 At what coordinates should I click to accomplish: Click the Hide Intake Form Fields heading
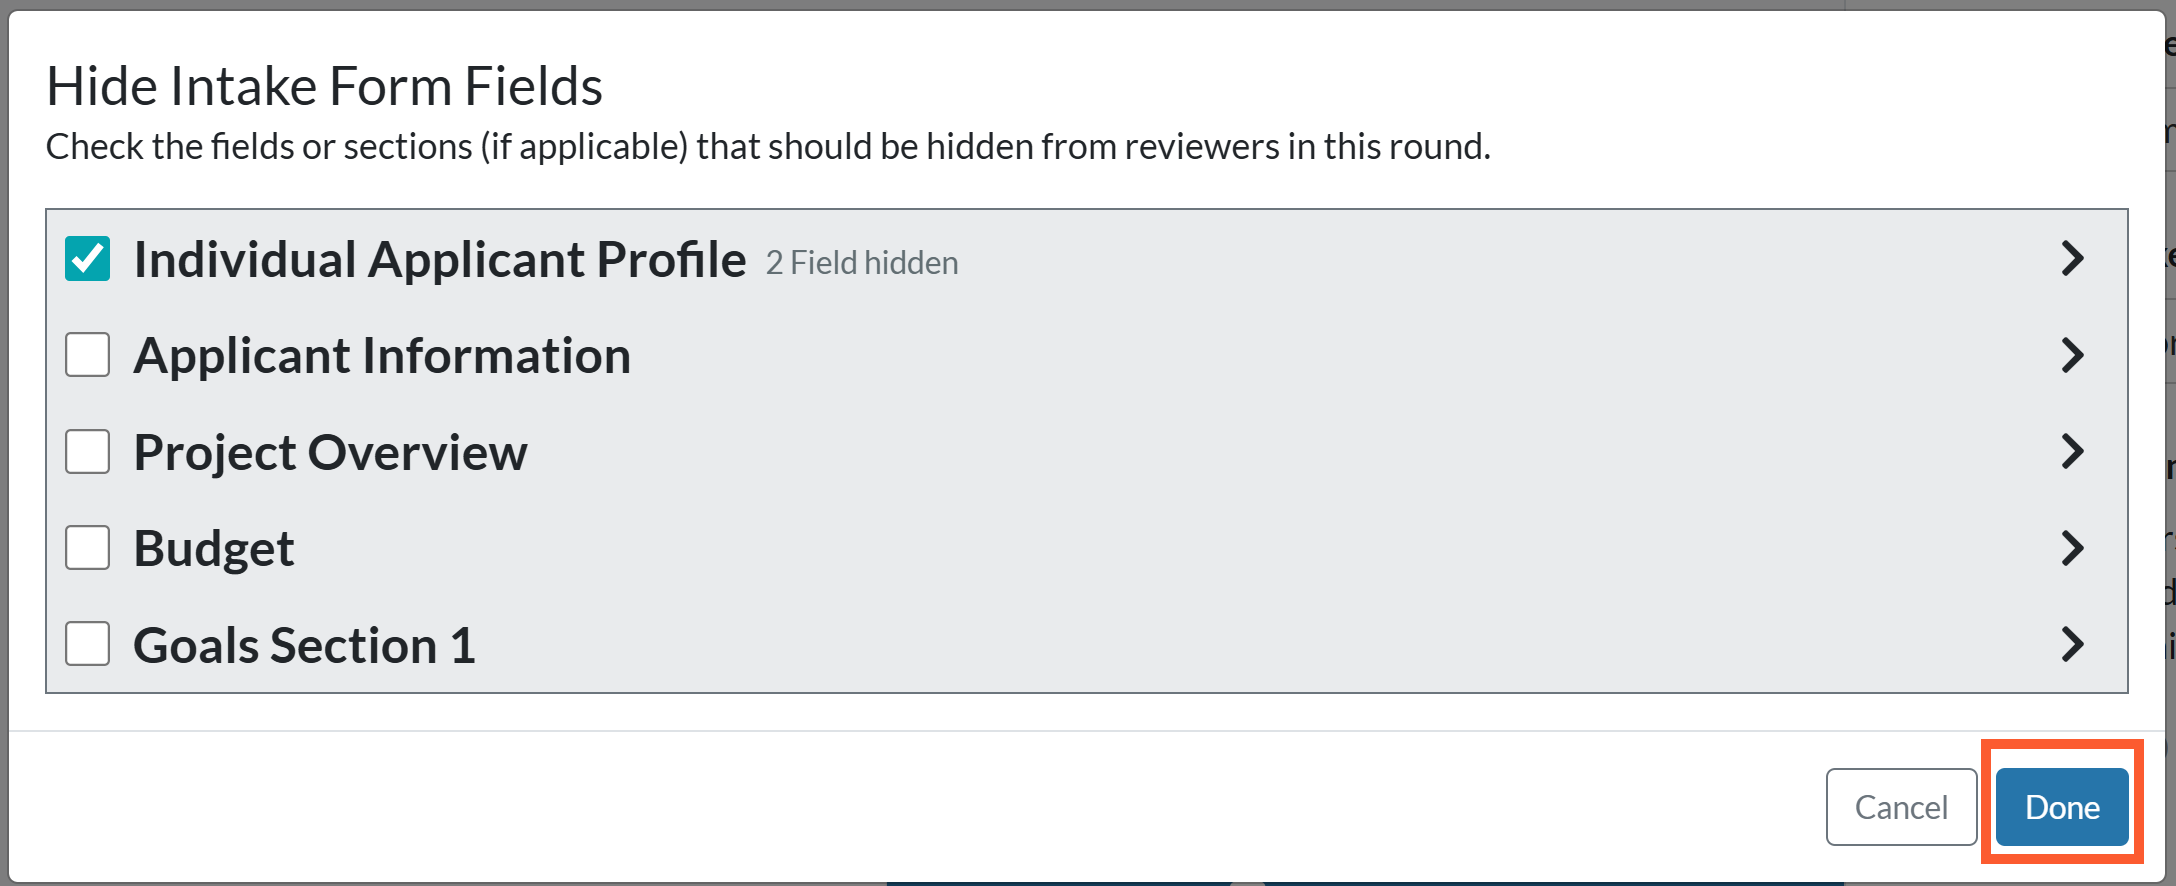tap(324, 86)
